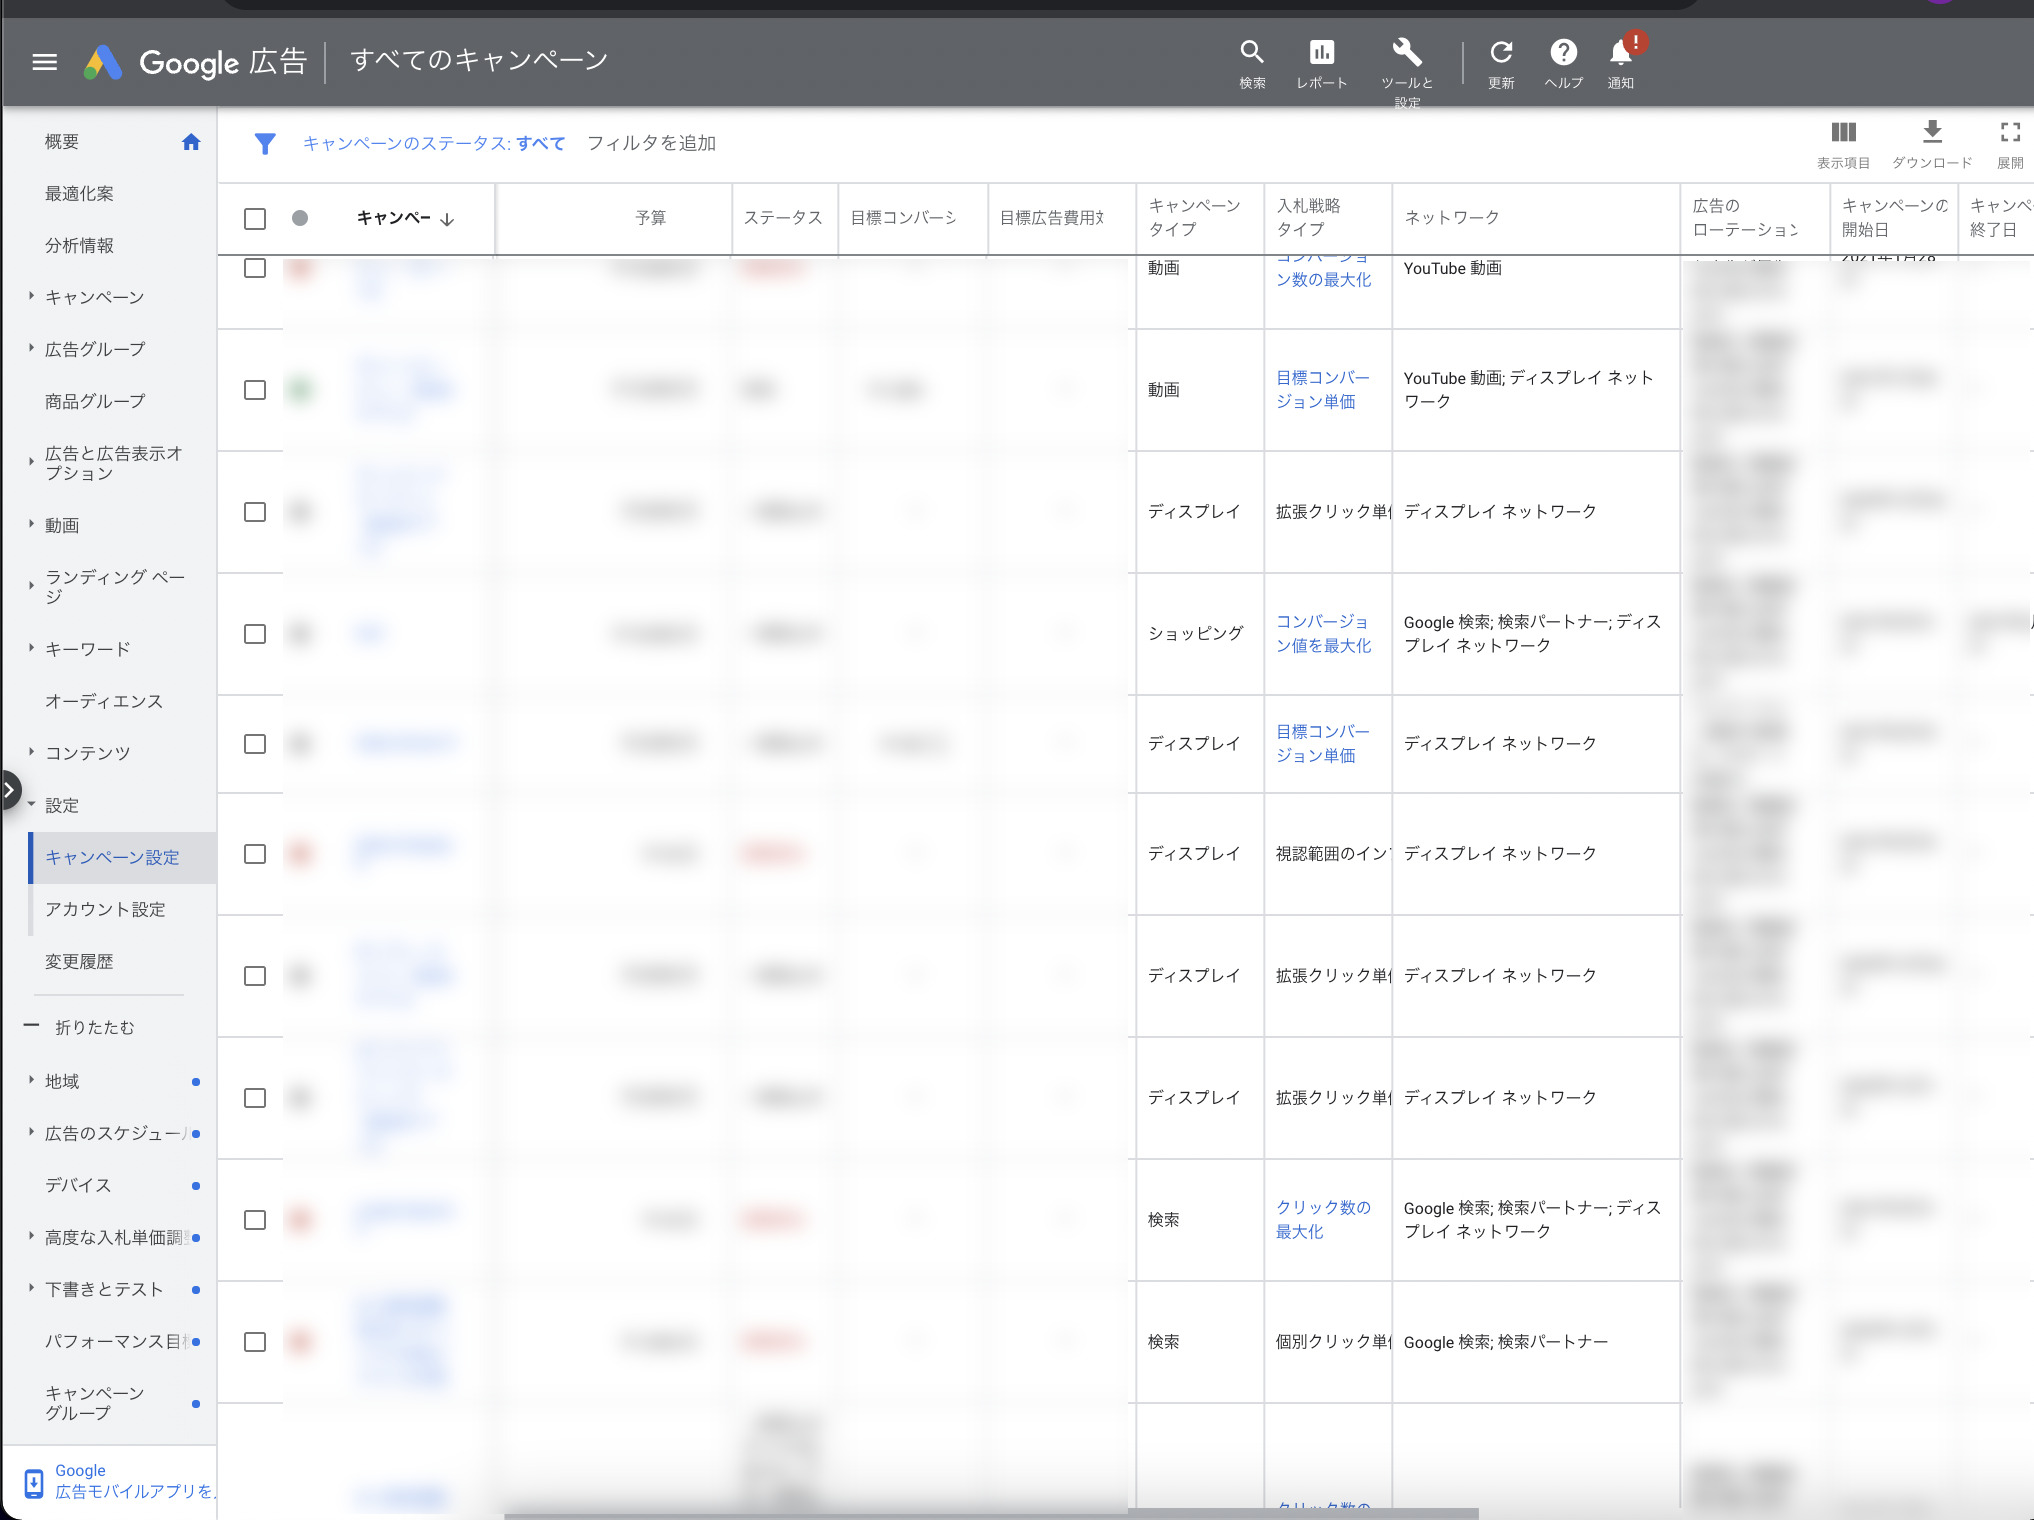
Task: Click the フィルタを追加 link
Action: 651,143
